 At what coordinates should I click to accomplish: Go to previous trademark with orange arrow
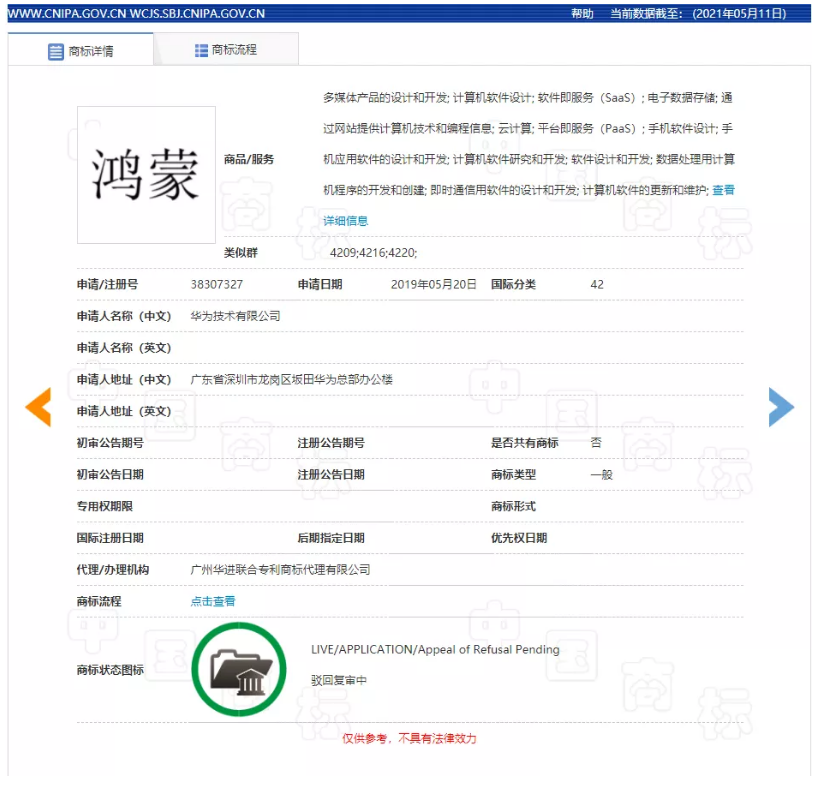pos(38,407)
